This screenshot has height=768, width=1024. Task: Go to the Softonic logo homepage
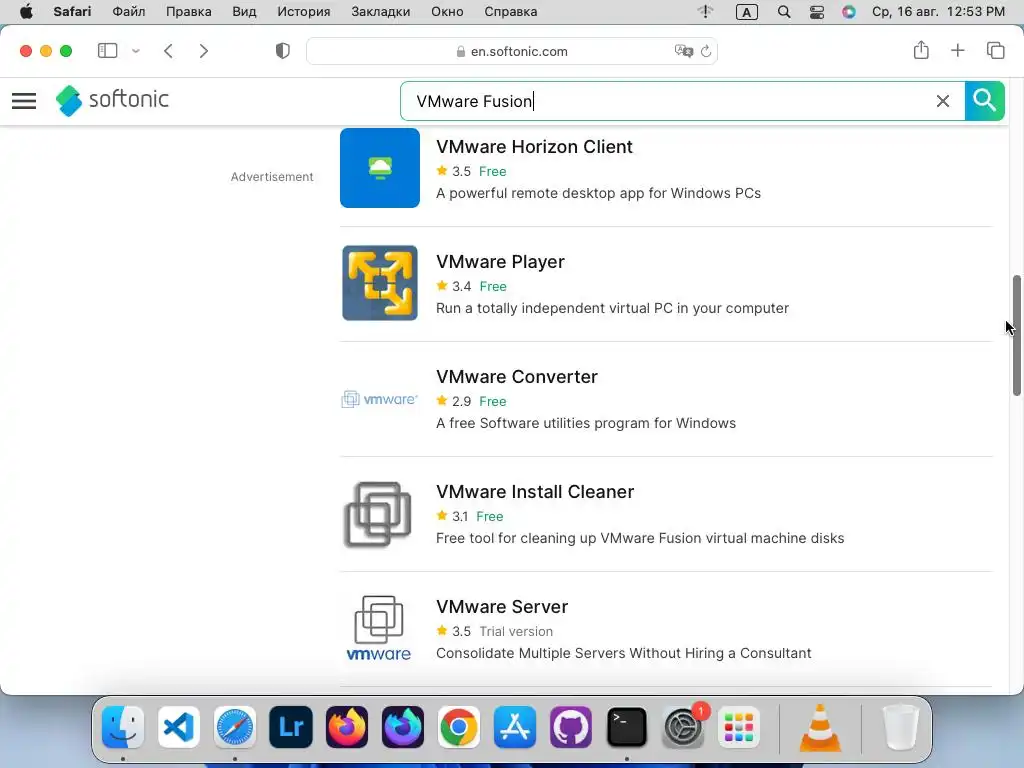(112, 100)
